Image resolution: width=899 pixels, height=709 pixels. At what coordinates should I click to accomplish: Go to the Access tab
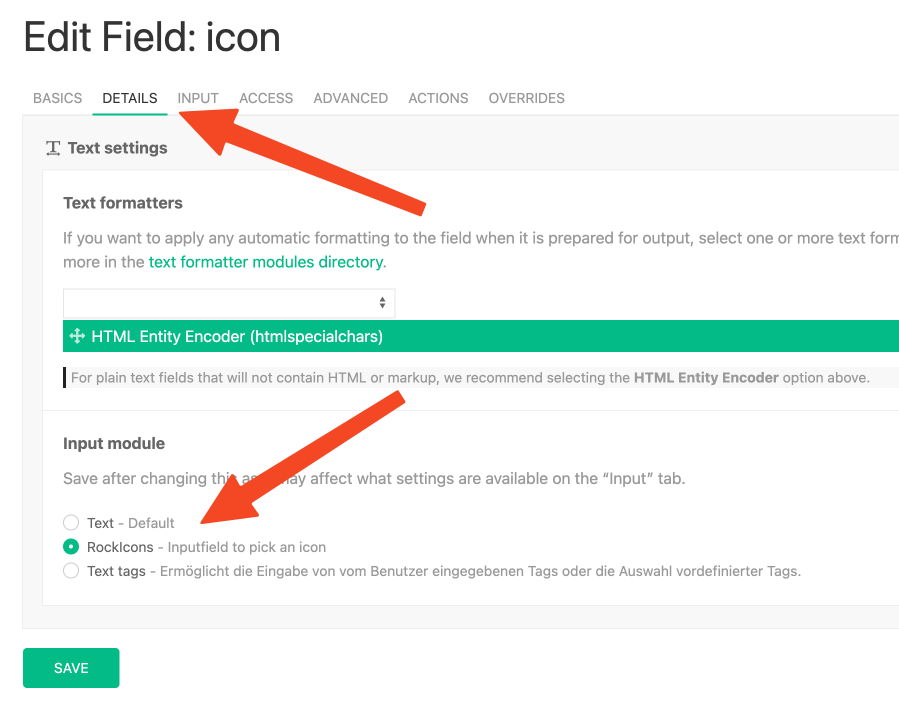tap(266, 98)
